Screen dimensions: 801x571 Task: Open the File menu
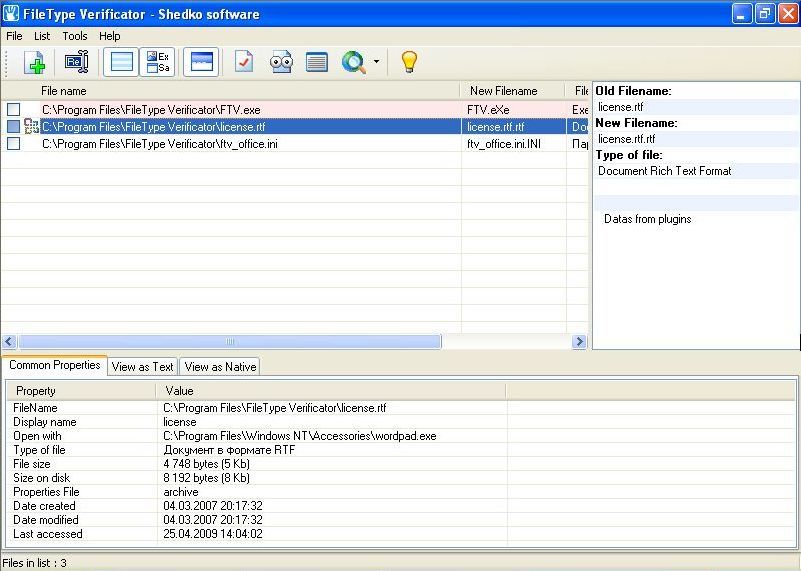pyautogui.click(x=14, y=36)
